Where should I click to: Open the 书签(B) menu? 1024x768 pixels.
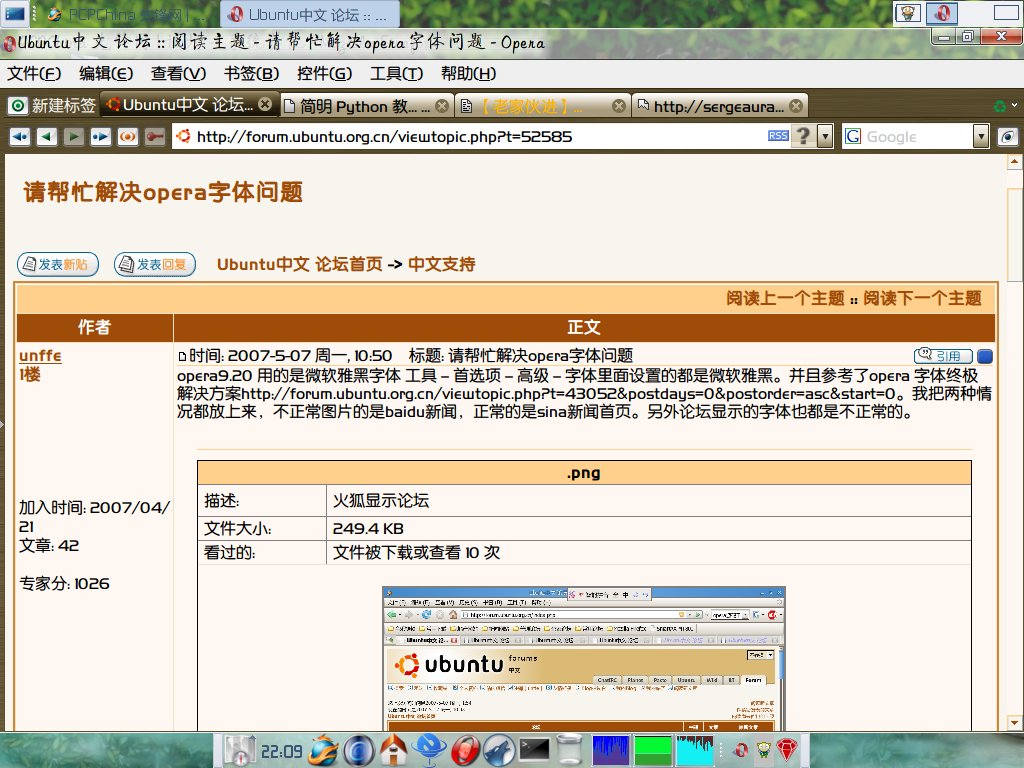point(251,73)
